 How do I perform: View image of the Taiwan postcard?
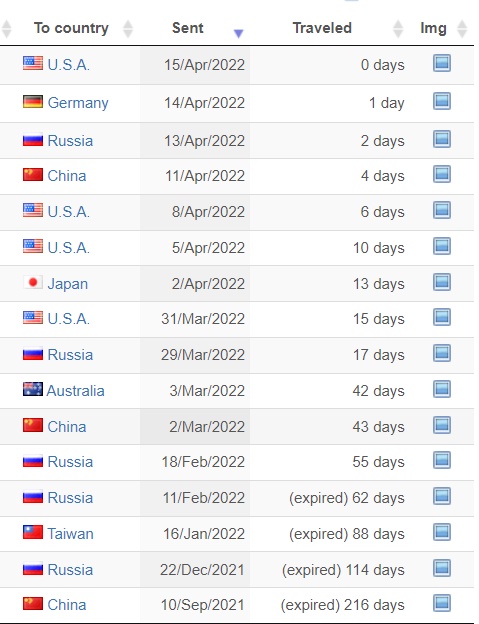442,532
